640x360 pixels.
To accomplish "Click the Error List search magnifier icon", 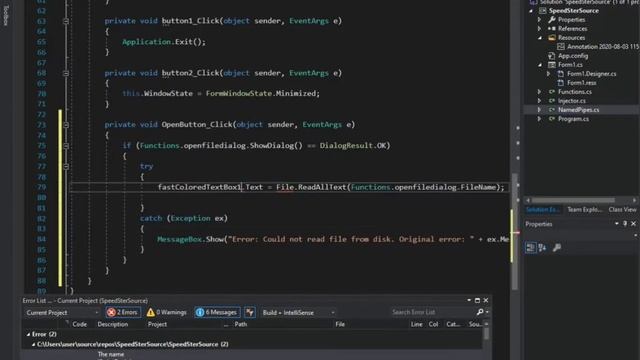I will point(480,312).
